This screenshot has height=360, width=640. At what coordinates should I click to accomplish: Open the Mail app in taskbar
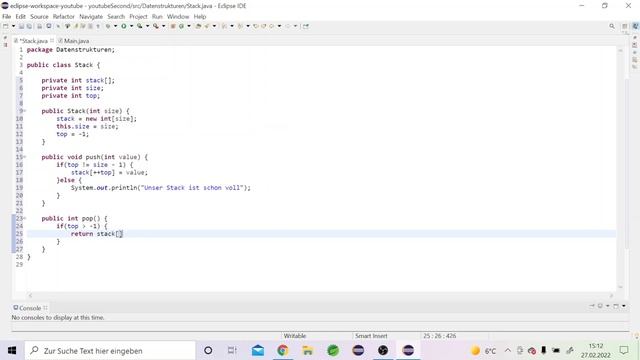pos(258,351)
